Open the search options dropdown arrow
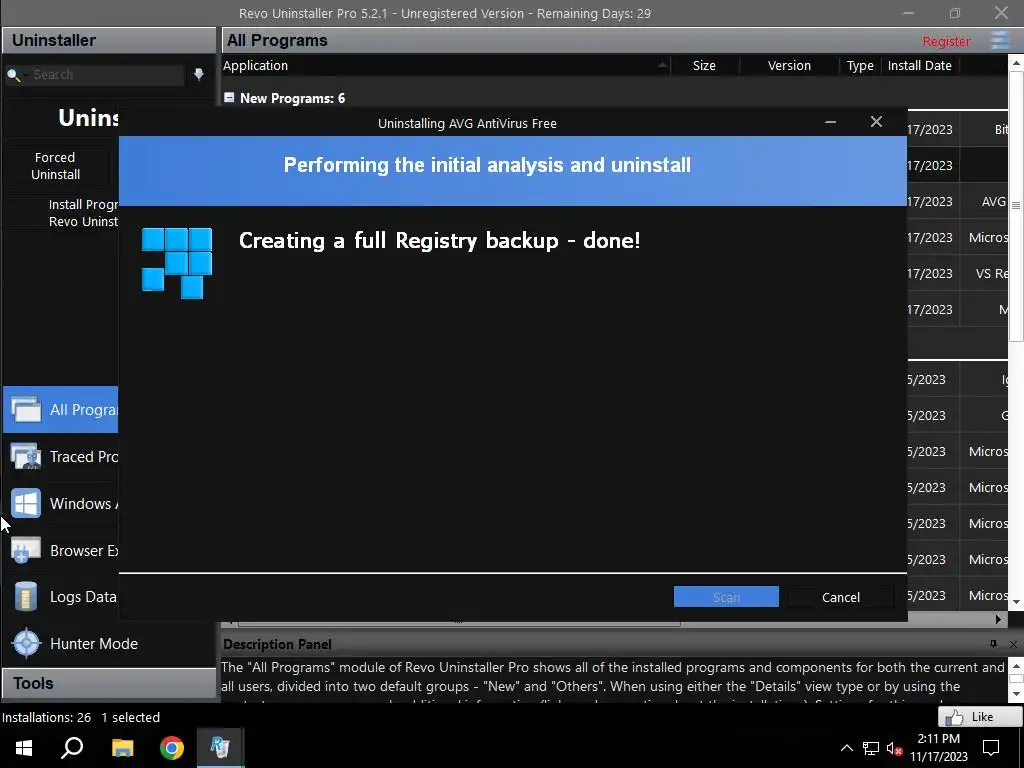Viewport: 1024px width, 768px height. [199, 74]
